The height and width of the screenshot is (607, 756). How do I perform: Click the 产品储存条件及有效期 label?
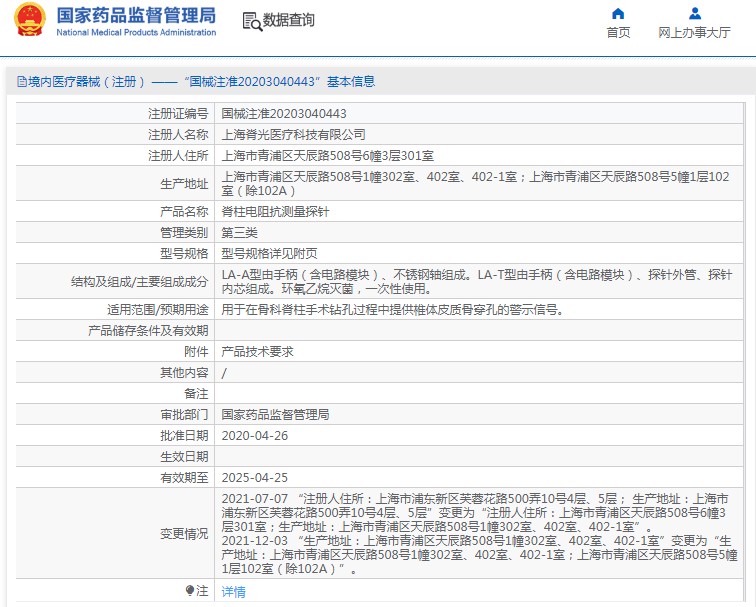(148, 331)
